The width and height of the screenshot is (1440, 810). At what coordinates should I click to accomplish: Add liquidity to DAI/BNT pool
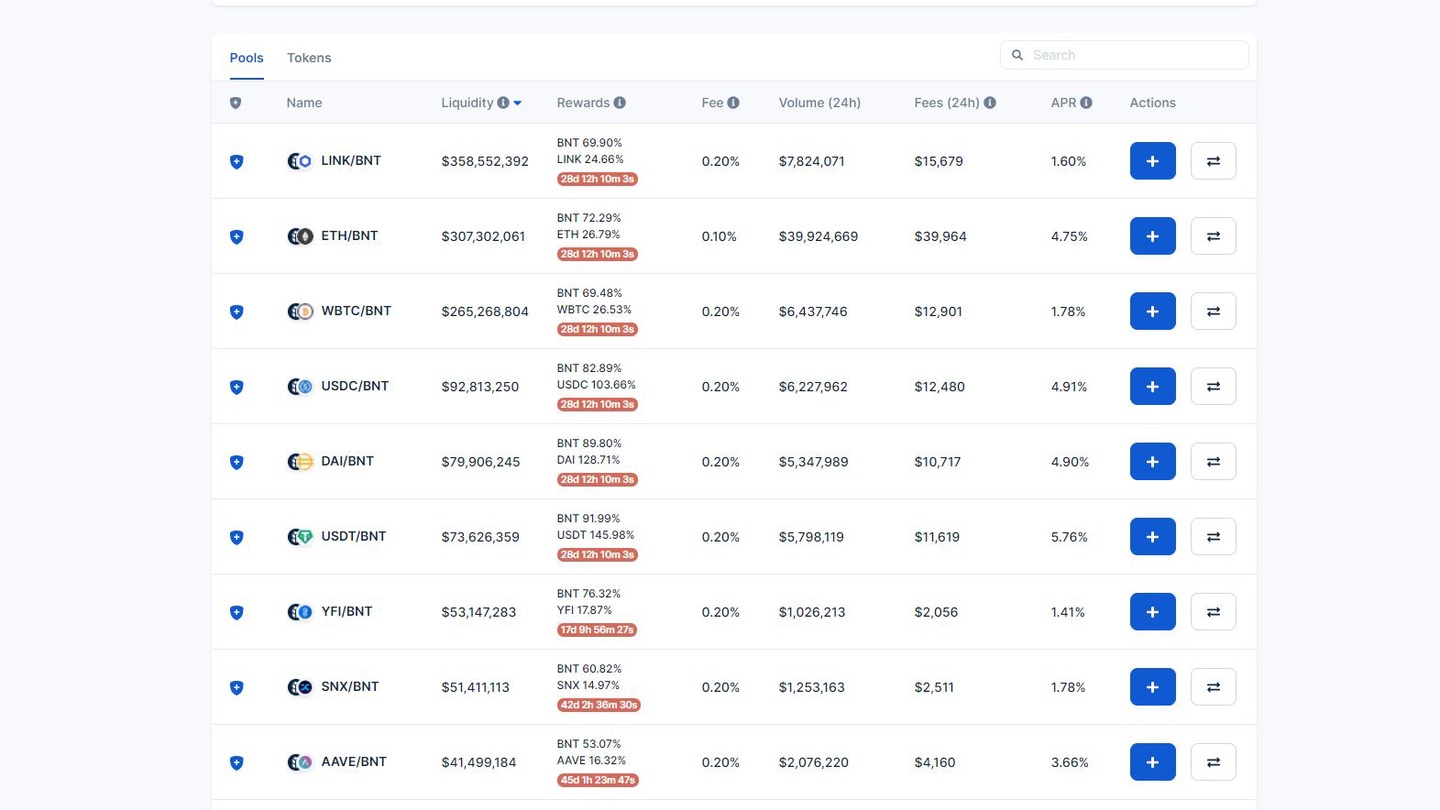[x=1152, y=461]
